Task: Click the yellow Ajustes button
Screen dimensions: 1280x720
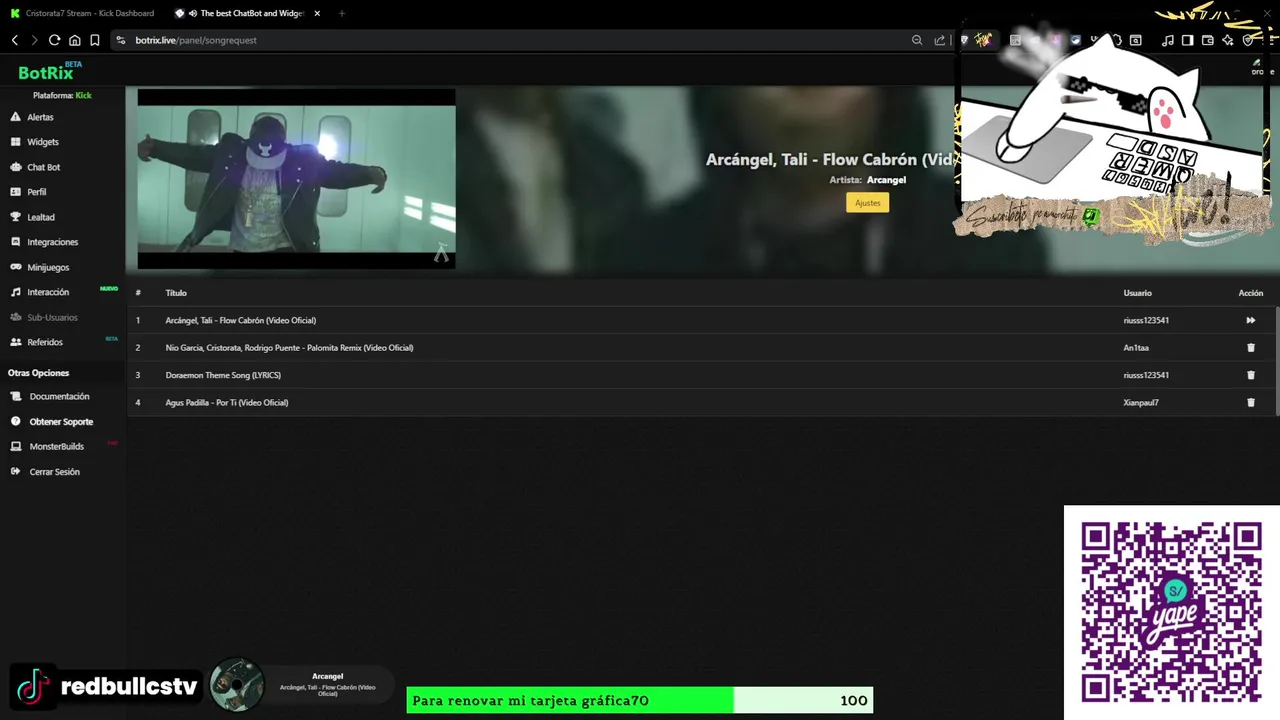Action: tap(867, 203)
